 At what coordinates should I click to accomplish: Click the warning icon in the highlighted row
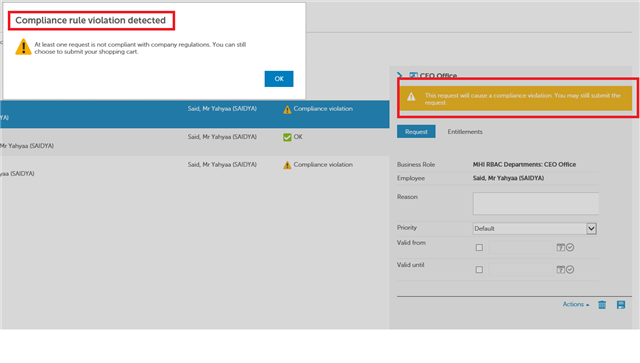coord(287,109)
